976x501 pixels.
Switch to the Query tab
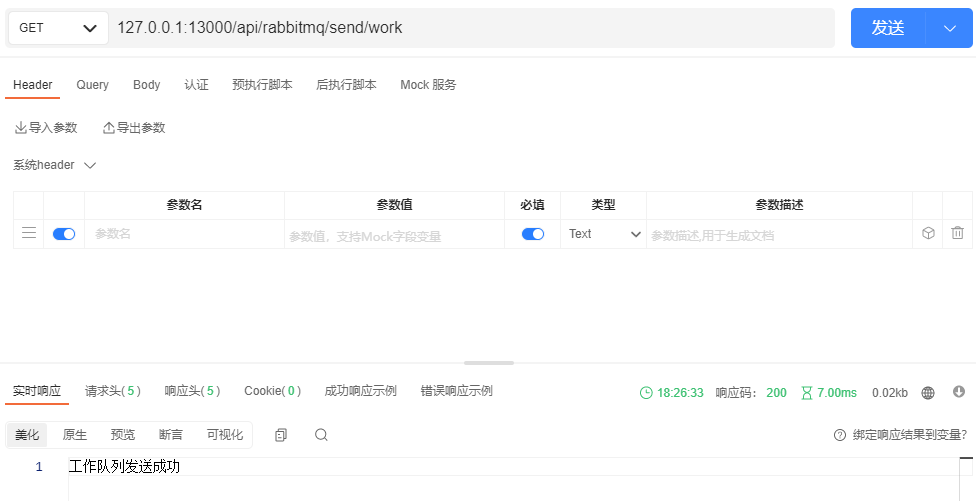[92, 85]
